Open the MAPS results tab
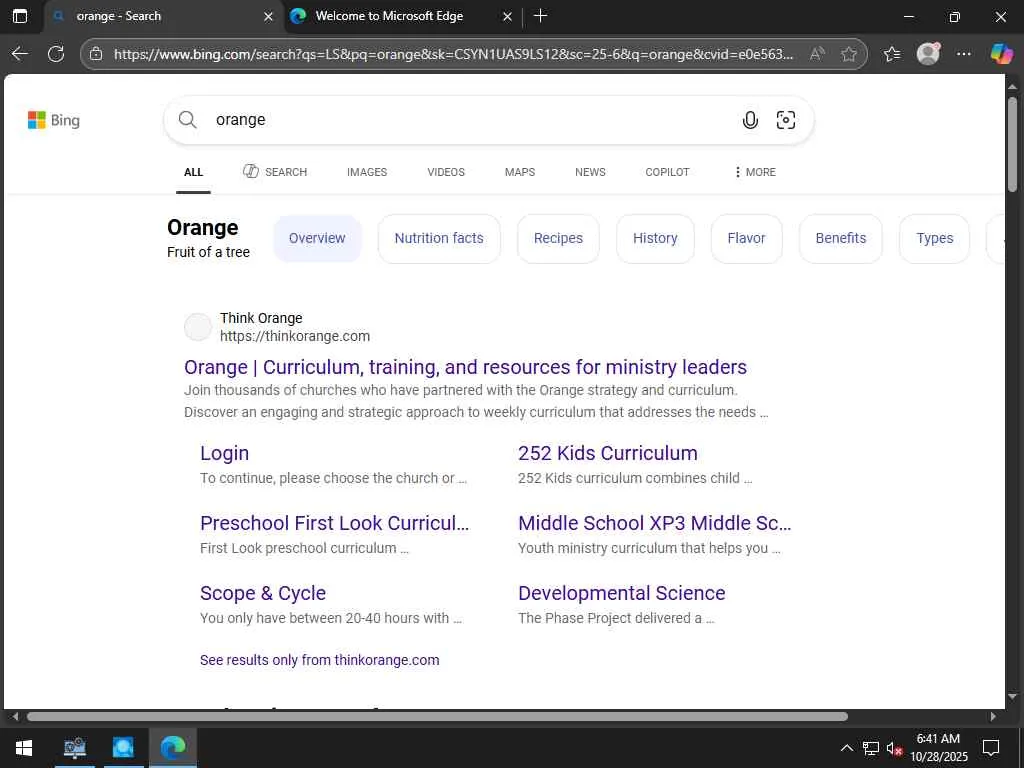 (520, 172)
